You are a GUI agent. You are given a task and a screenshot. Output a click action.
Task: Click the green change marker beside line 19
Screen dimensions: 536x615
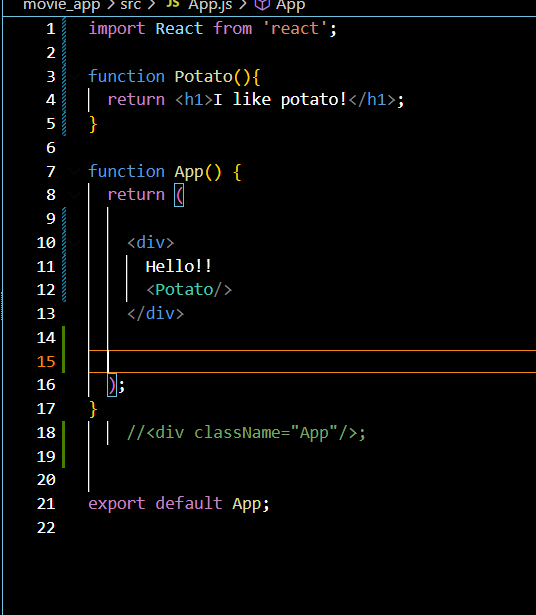(64, 456)
